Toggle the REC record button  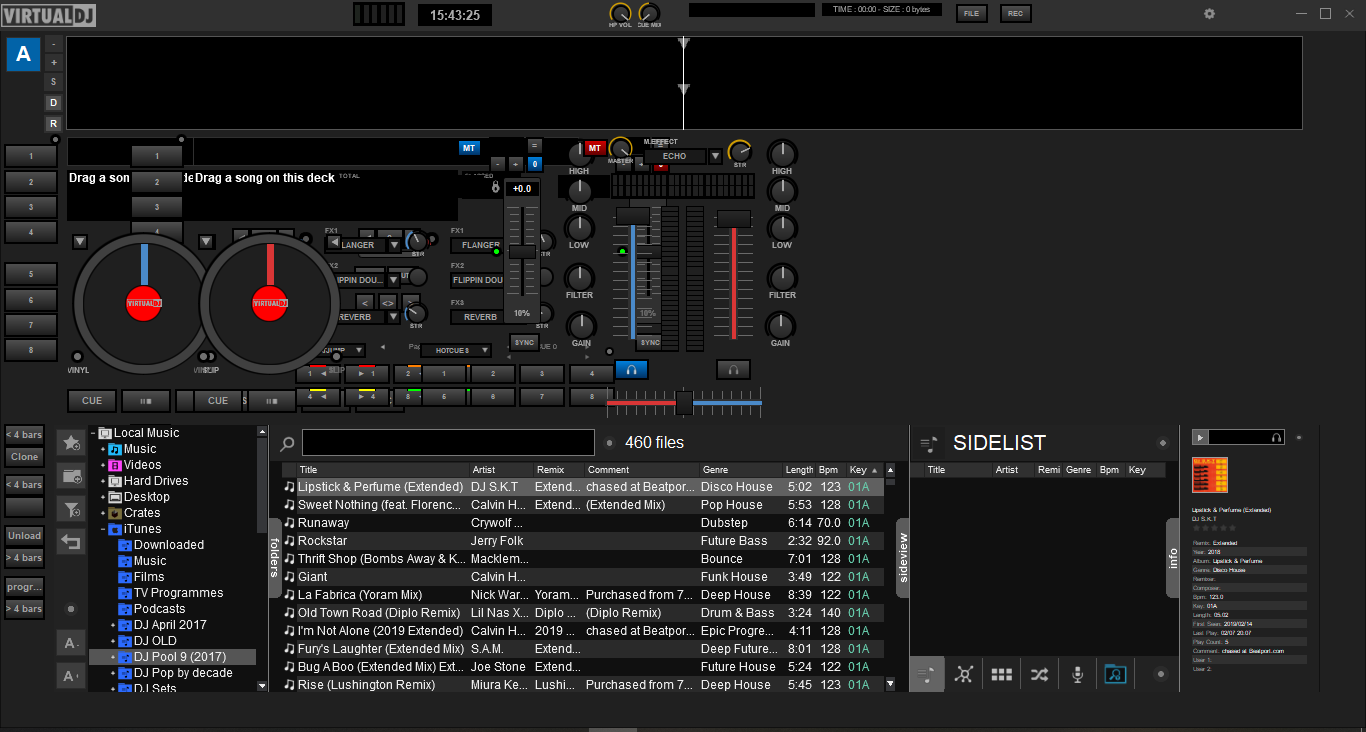coord(1015,14)
